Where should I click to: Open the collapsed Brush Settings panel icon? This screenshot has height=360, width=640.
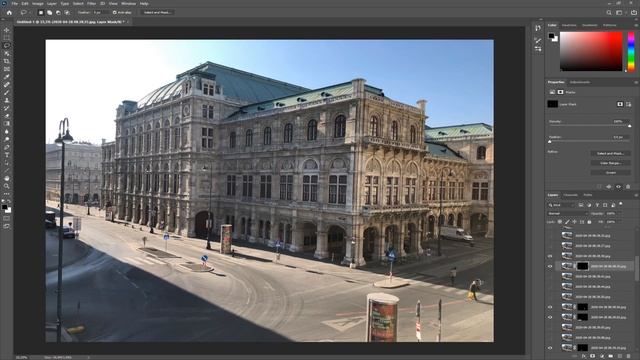538,40
